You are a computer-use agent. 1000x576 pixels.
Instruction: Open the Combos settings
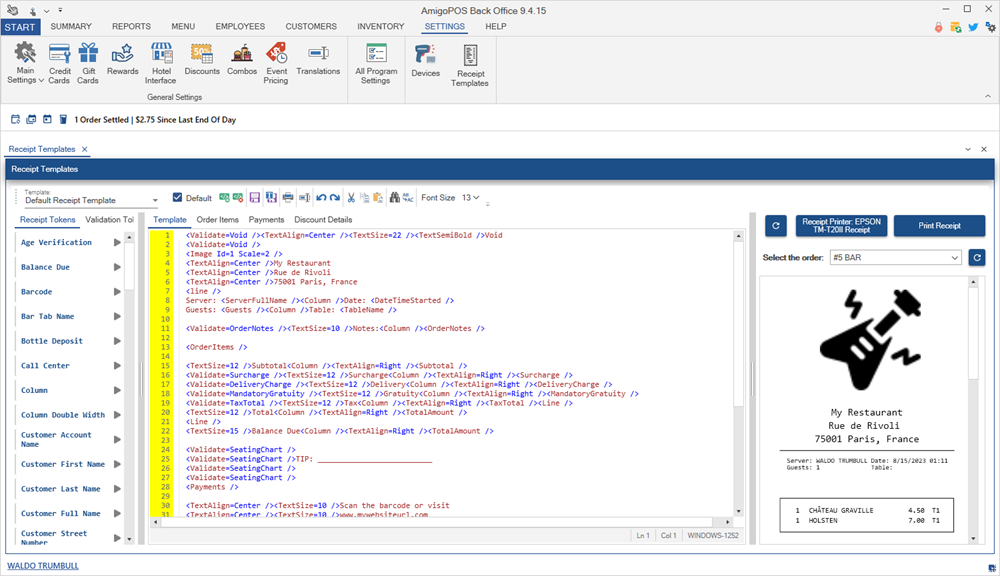pos(242,59)
